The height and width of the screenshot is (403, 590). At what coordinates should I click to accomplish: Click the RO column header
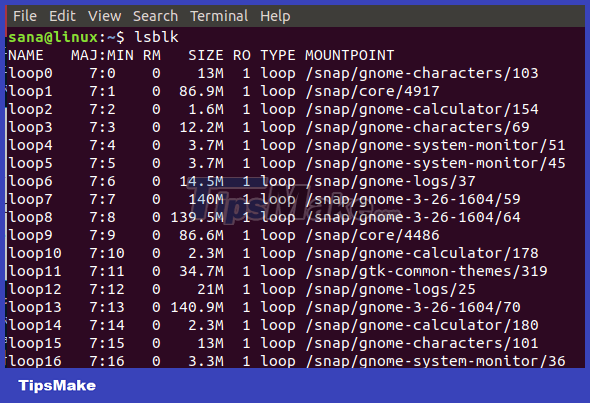pyautogui.click(x=242, y=55)
